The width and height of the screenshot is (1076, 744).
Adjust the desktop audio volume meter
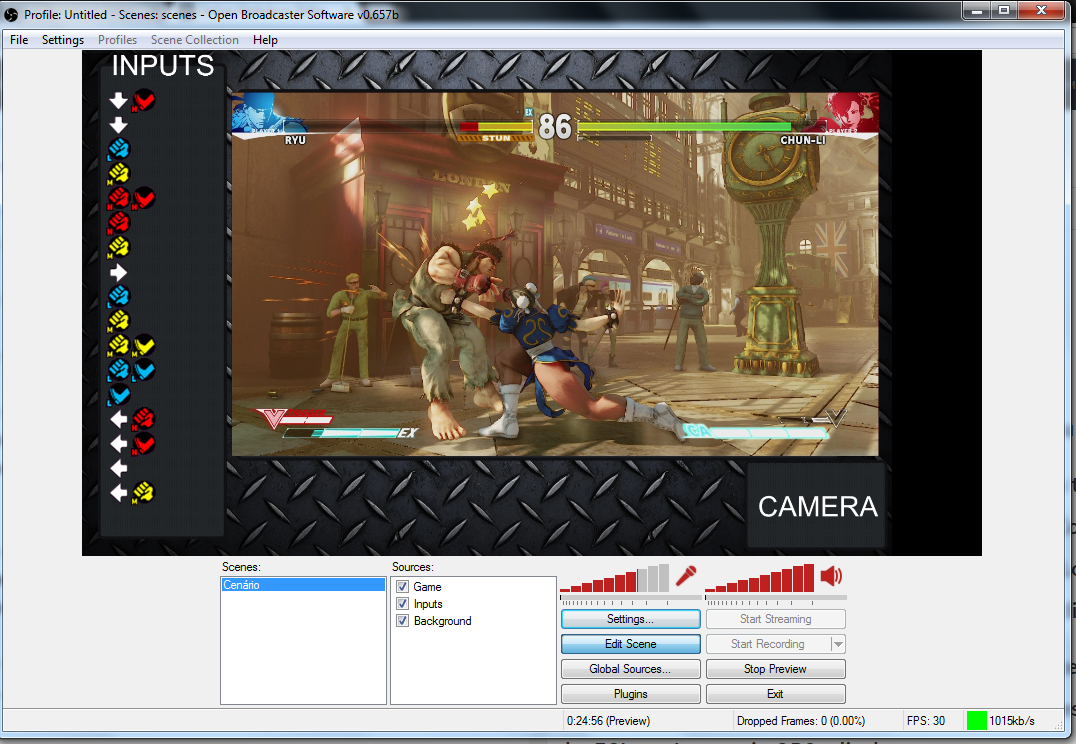point(760,578)
